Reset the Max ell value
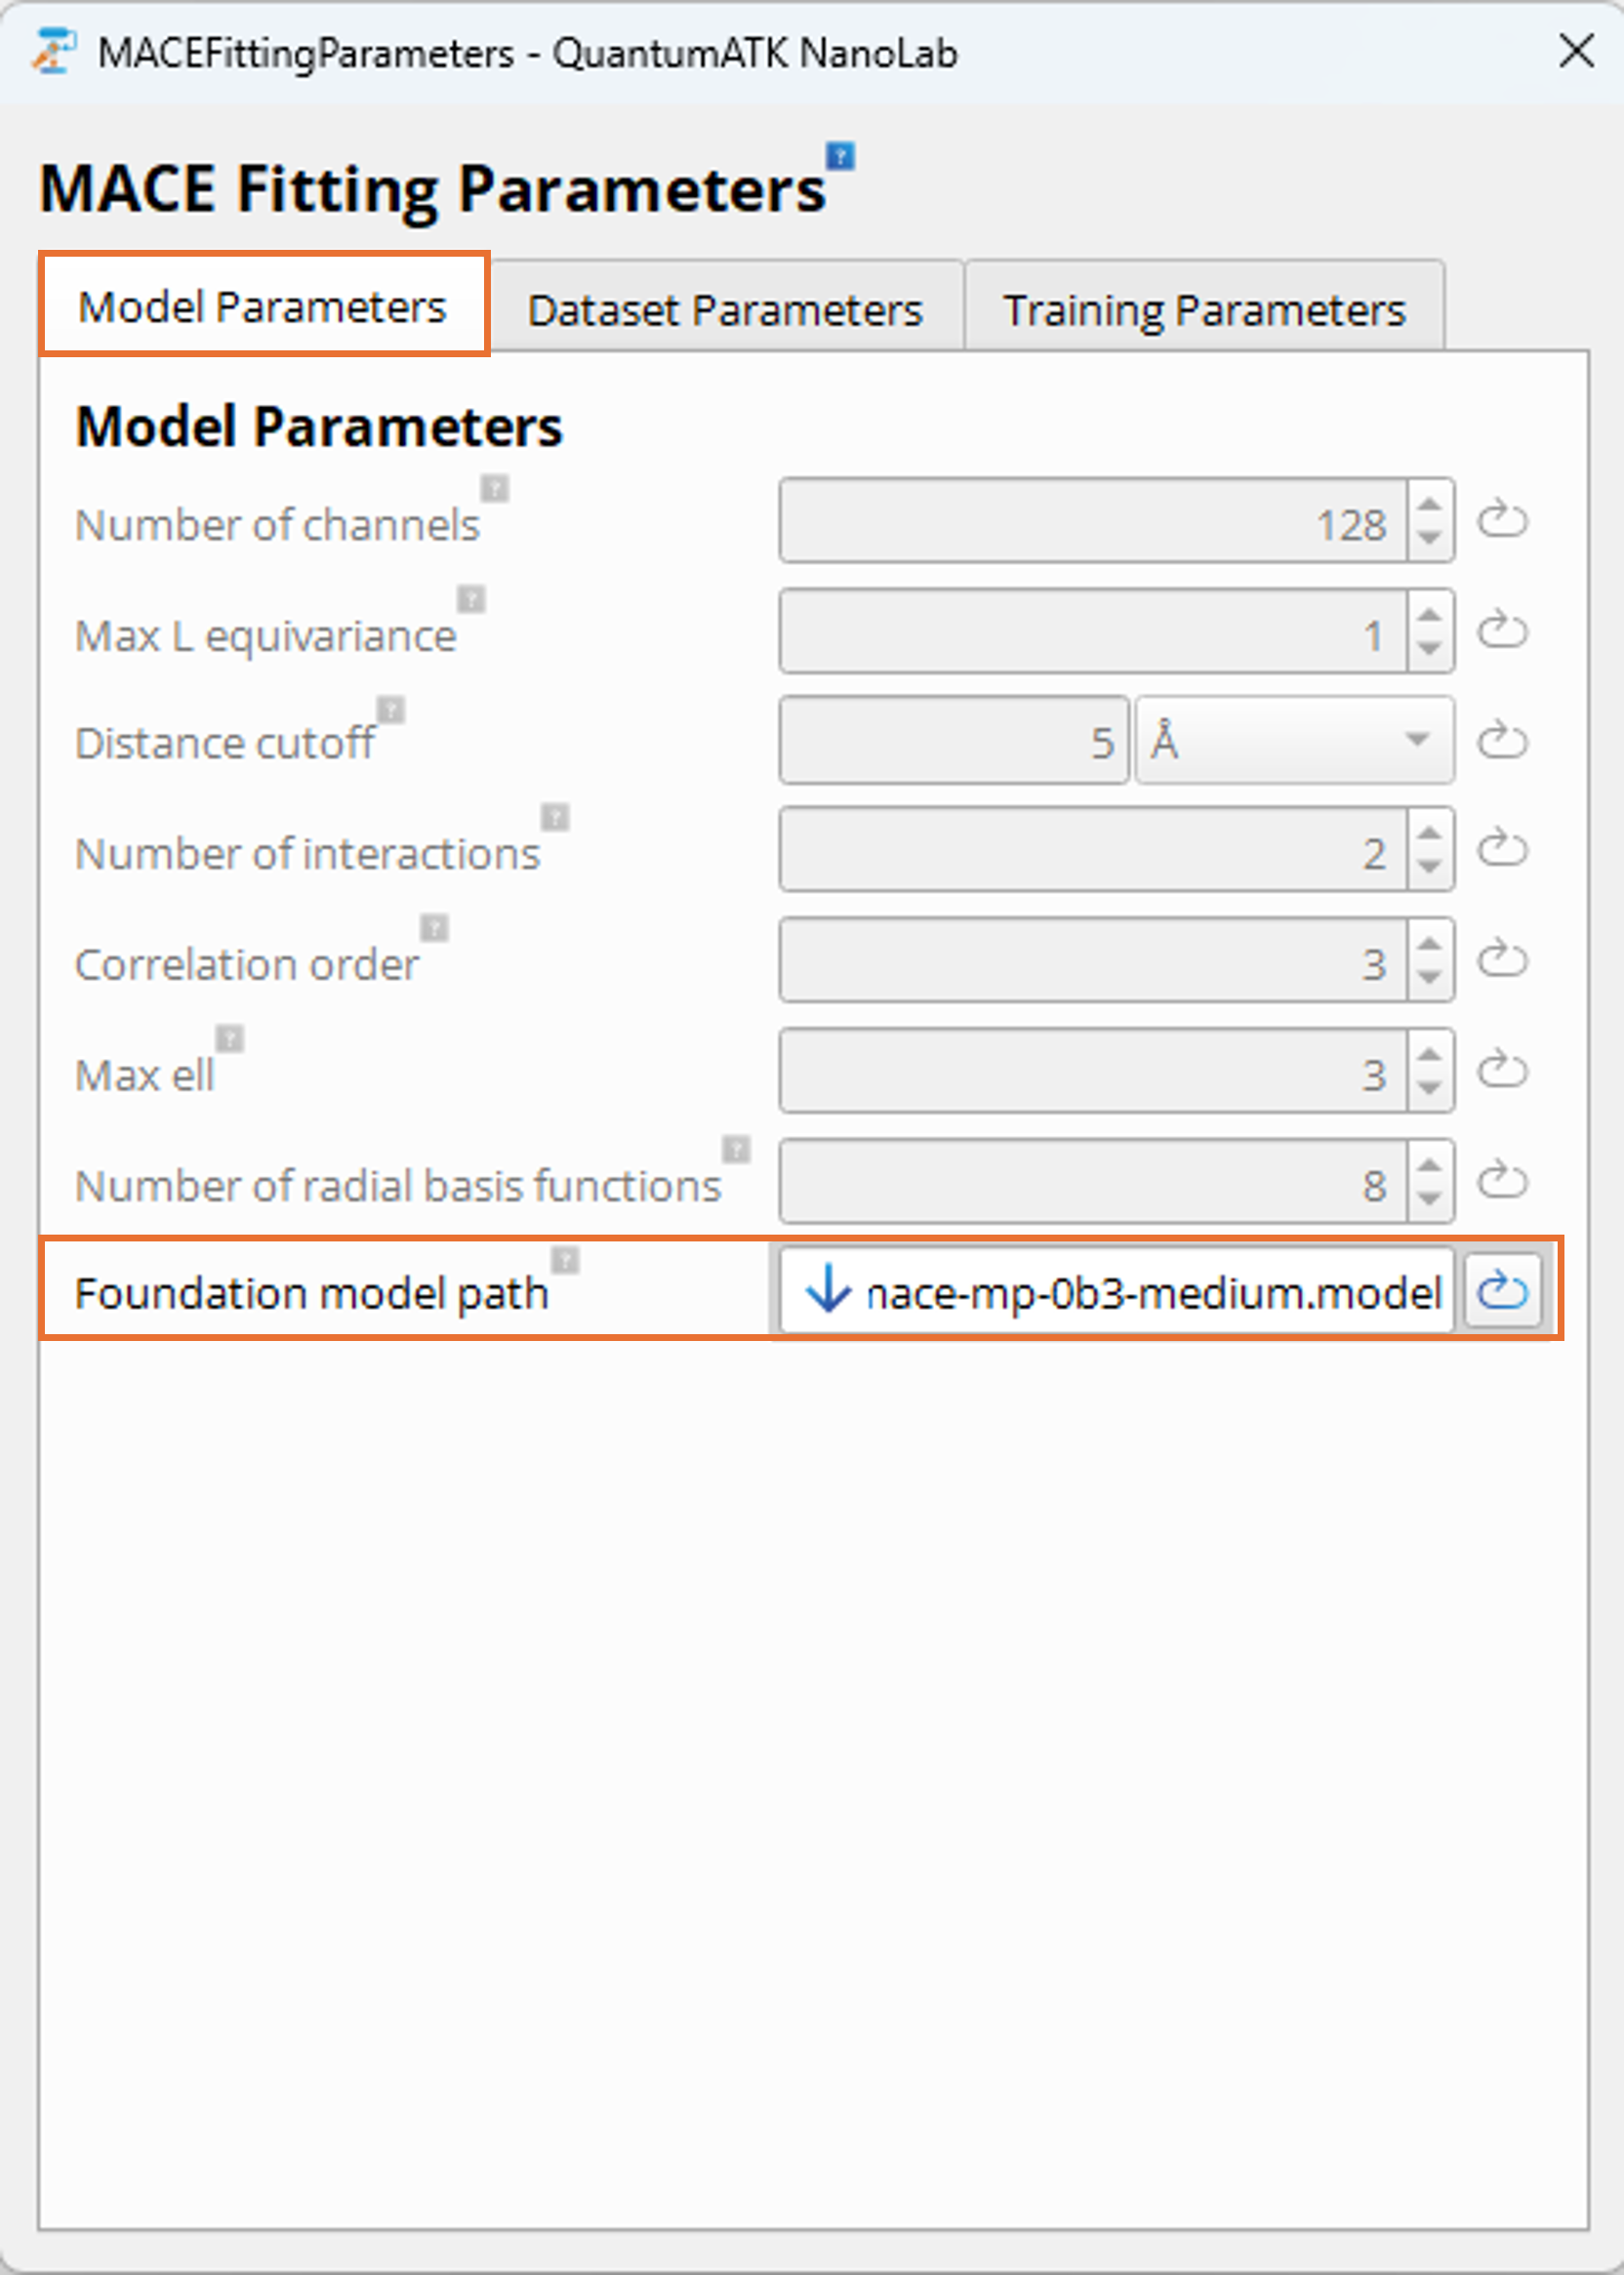 (1502, 1071)
